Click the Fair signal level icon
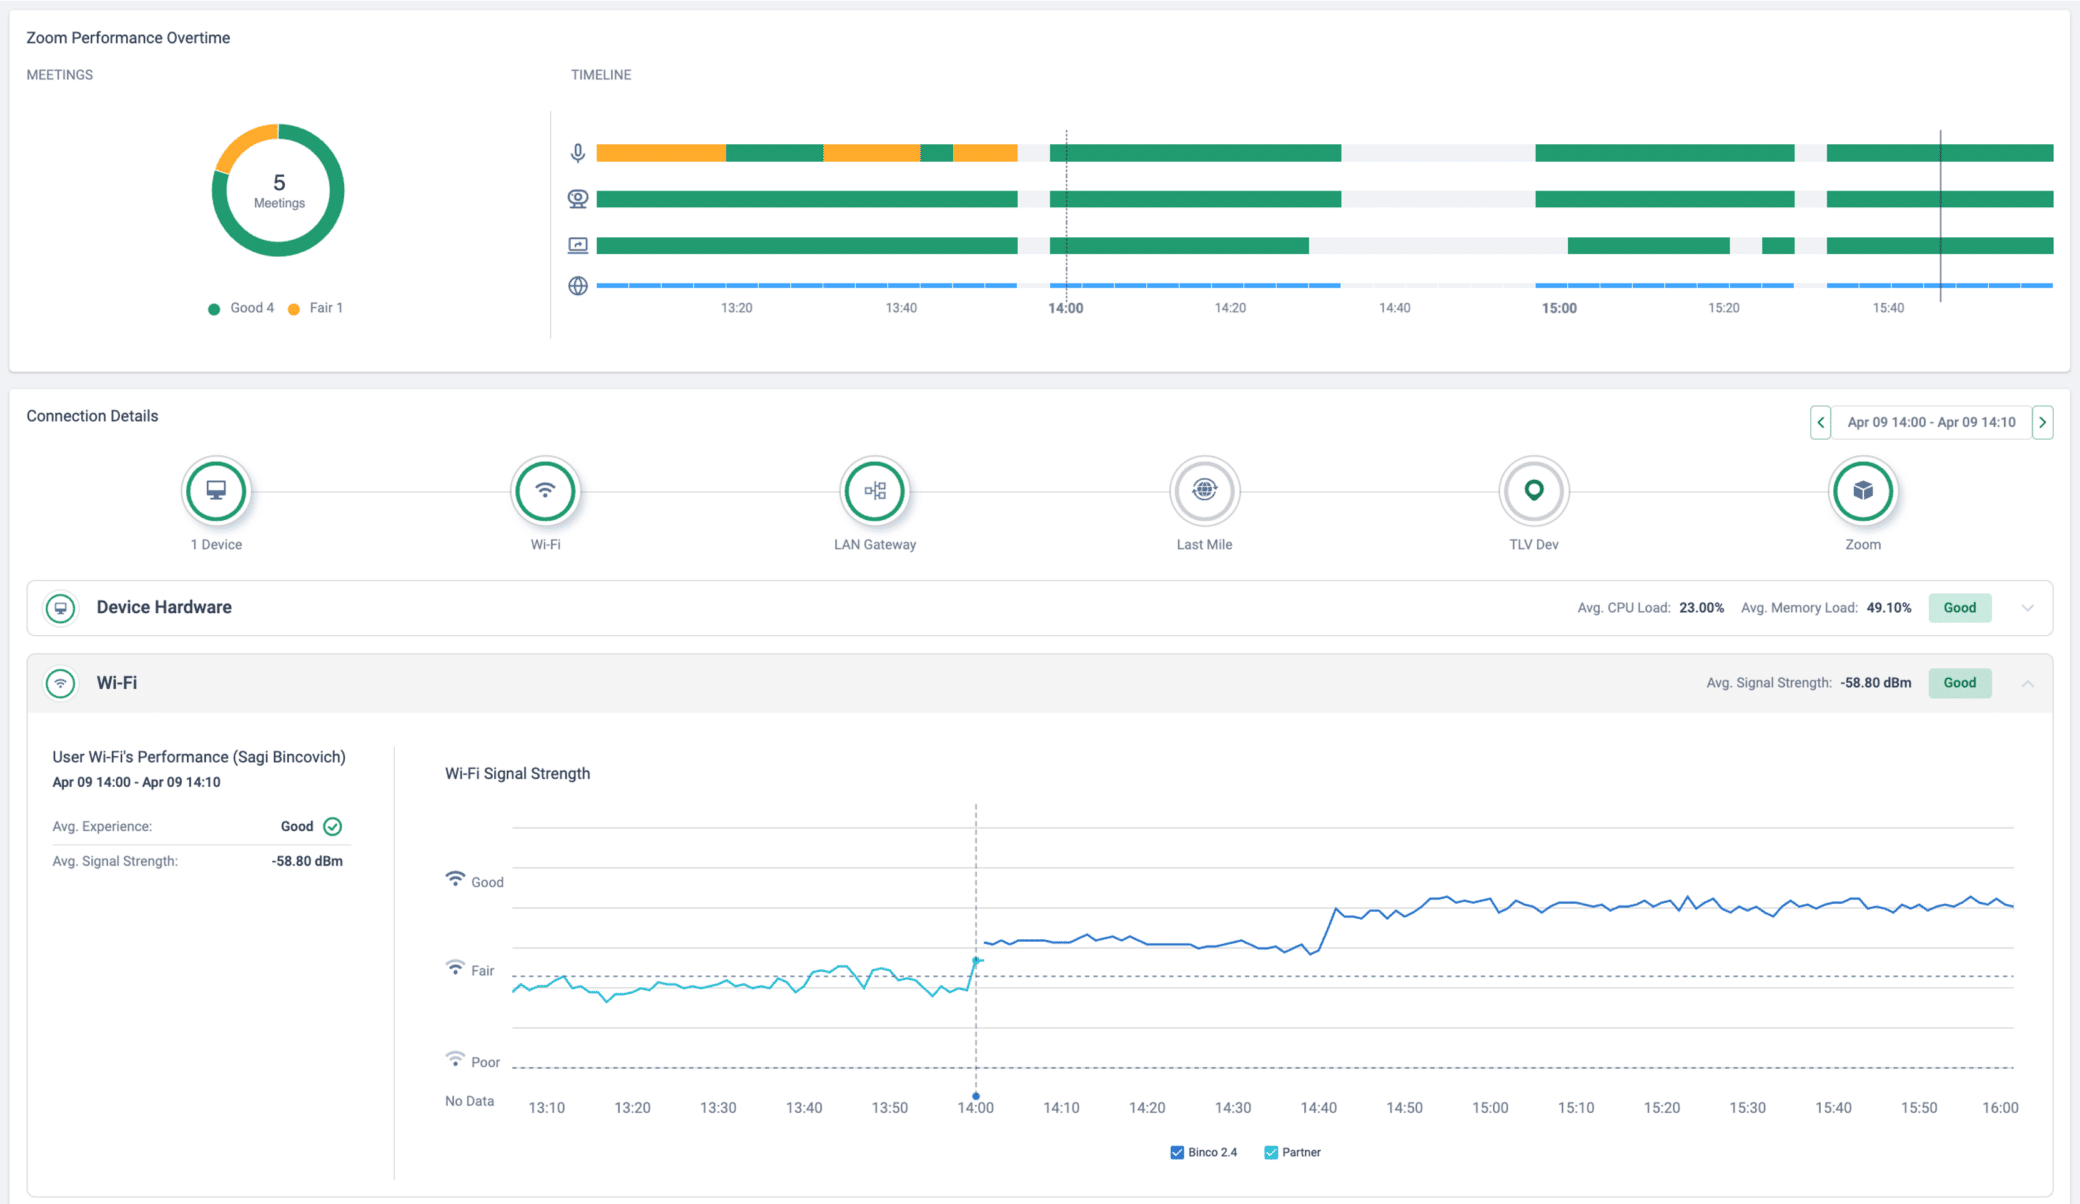The width and height of the screenshot is (2080, 1204). point(455,968)
